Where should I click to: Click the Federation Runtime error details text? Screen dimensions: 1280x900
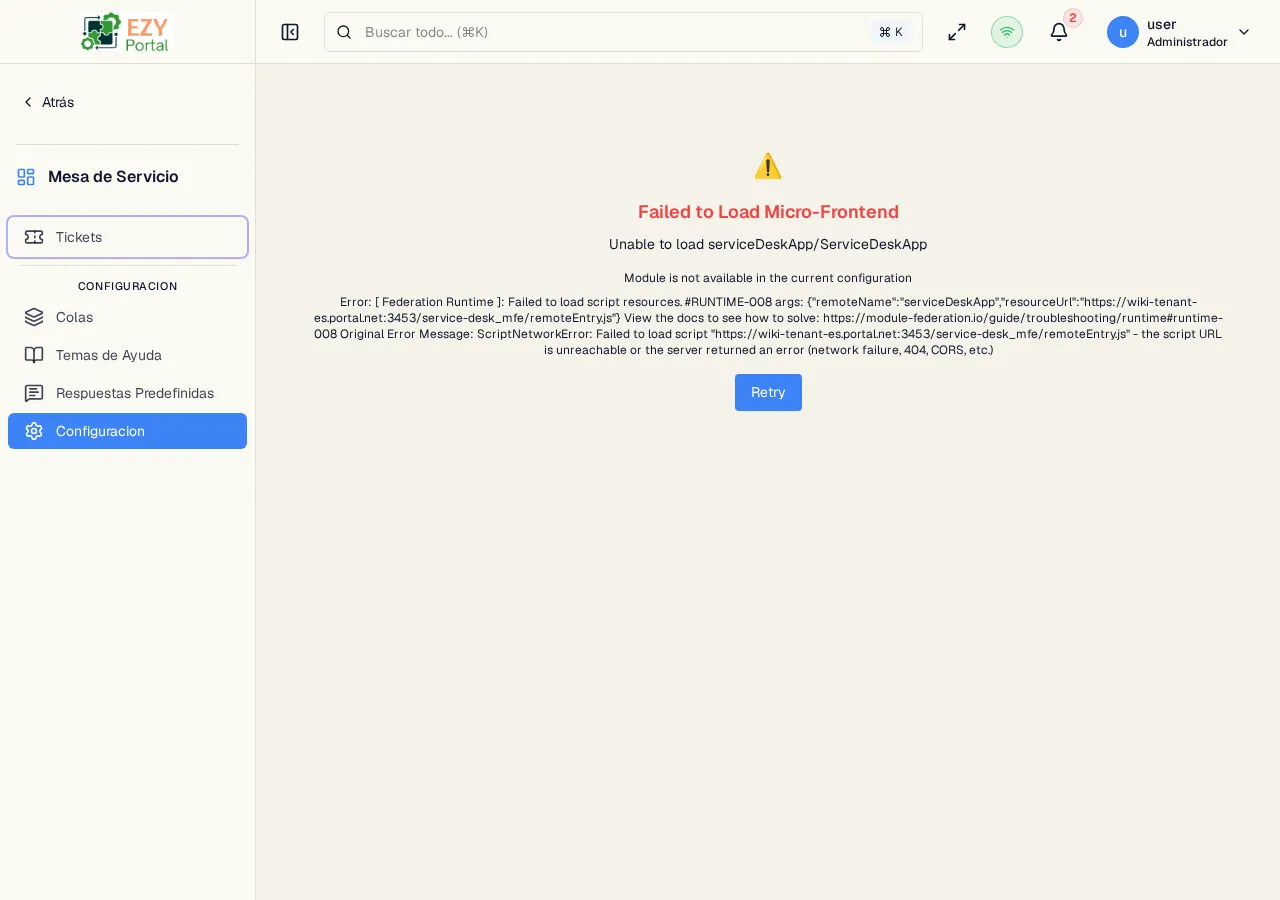768,326
